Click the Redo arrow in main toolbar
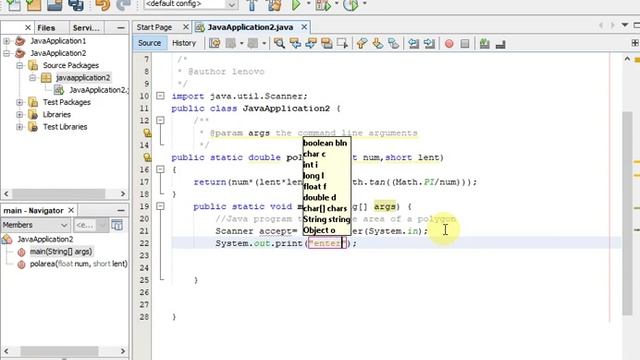 [x=124, y=5]
